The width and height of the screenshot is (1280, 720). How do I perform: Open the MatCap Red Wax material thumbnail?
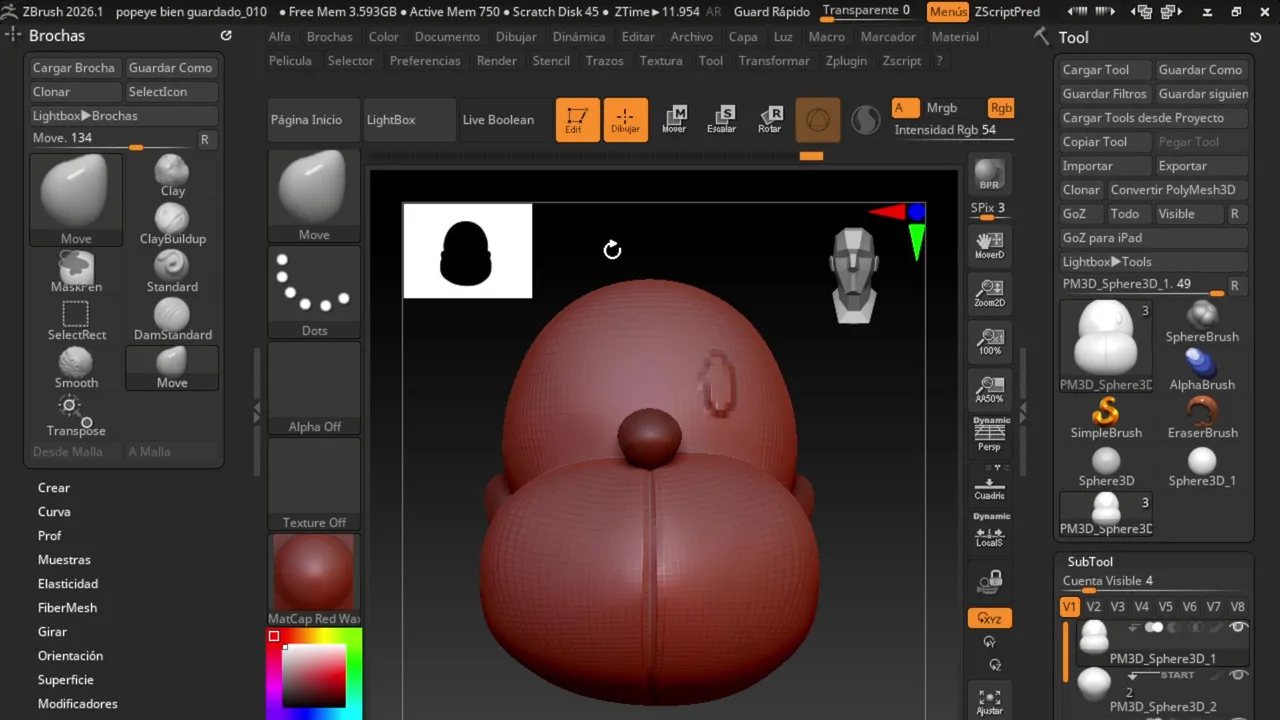tap(314, 580)
